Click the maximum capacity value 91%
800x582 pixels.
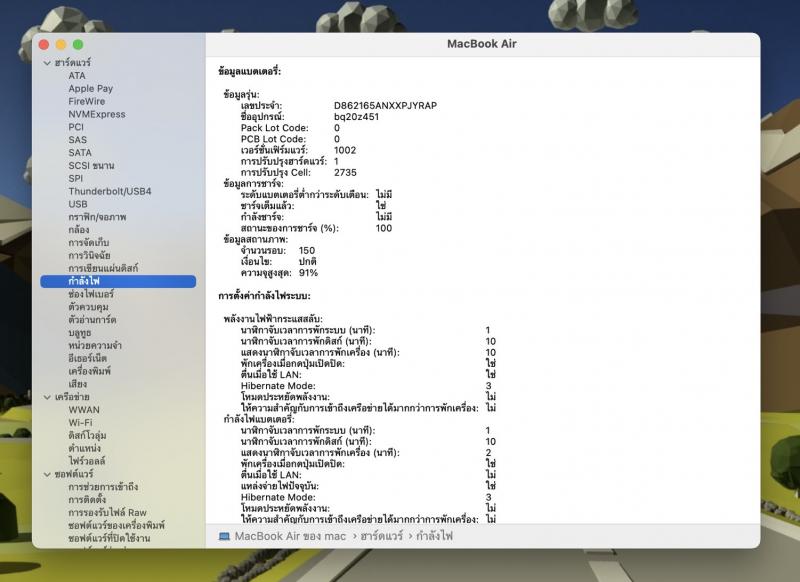click(x=308, y=273)
